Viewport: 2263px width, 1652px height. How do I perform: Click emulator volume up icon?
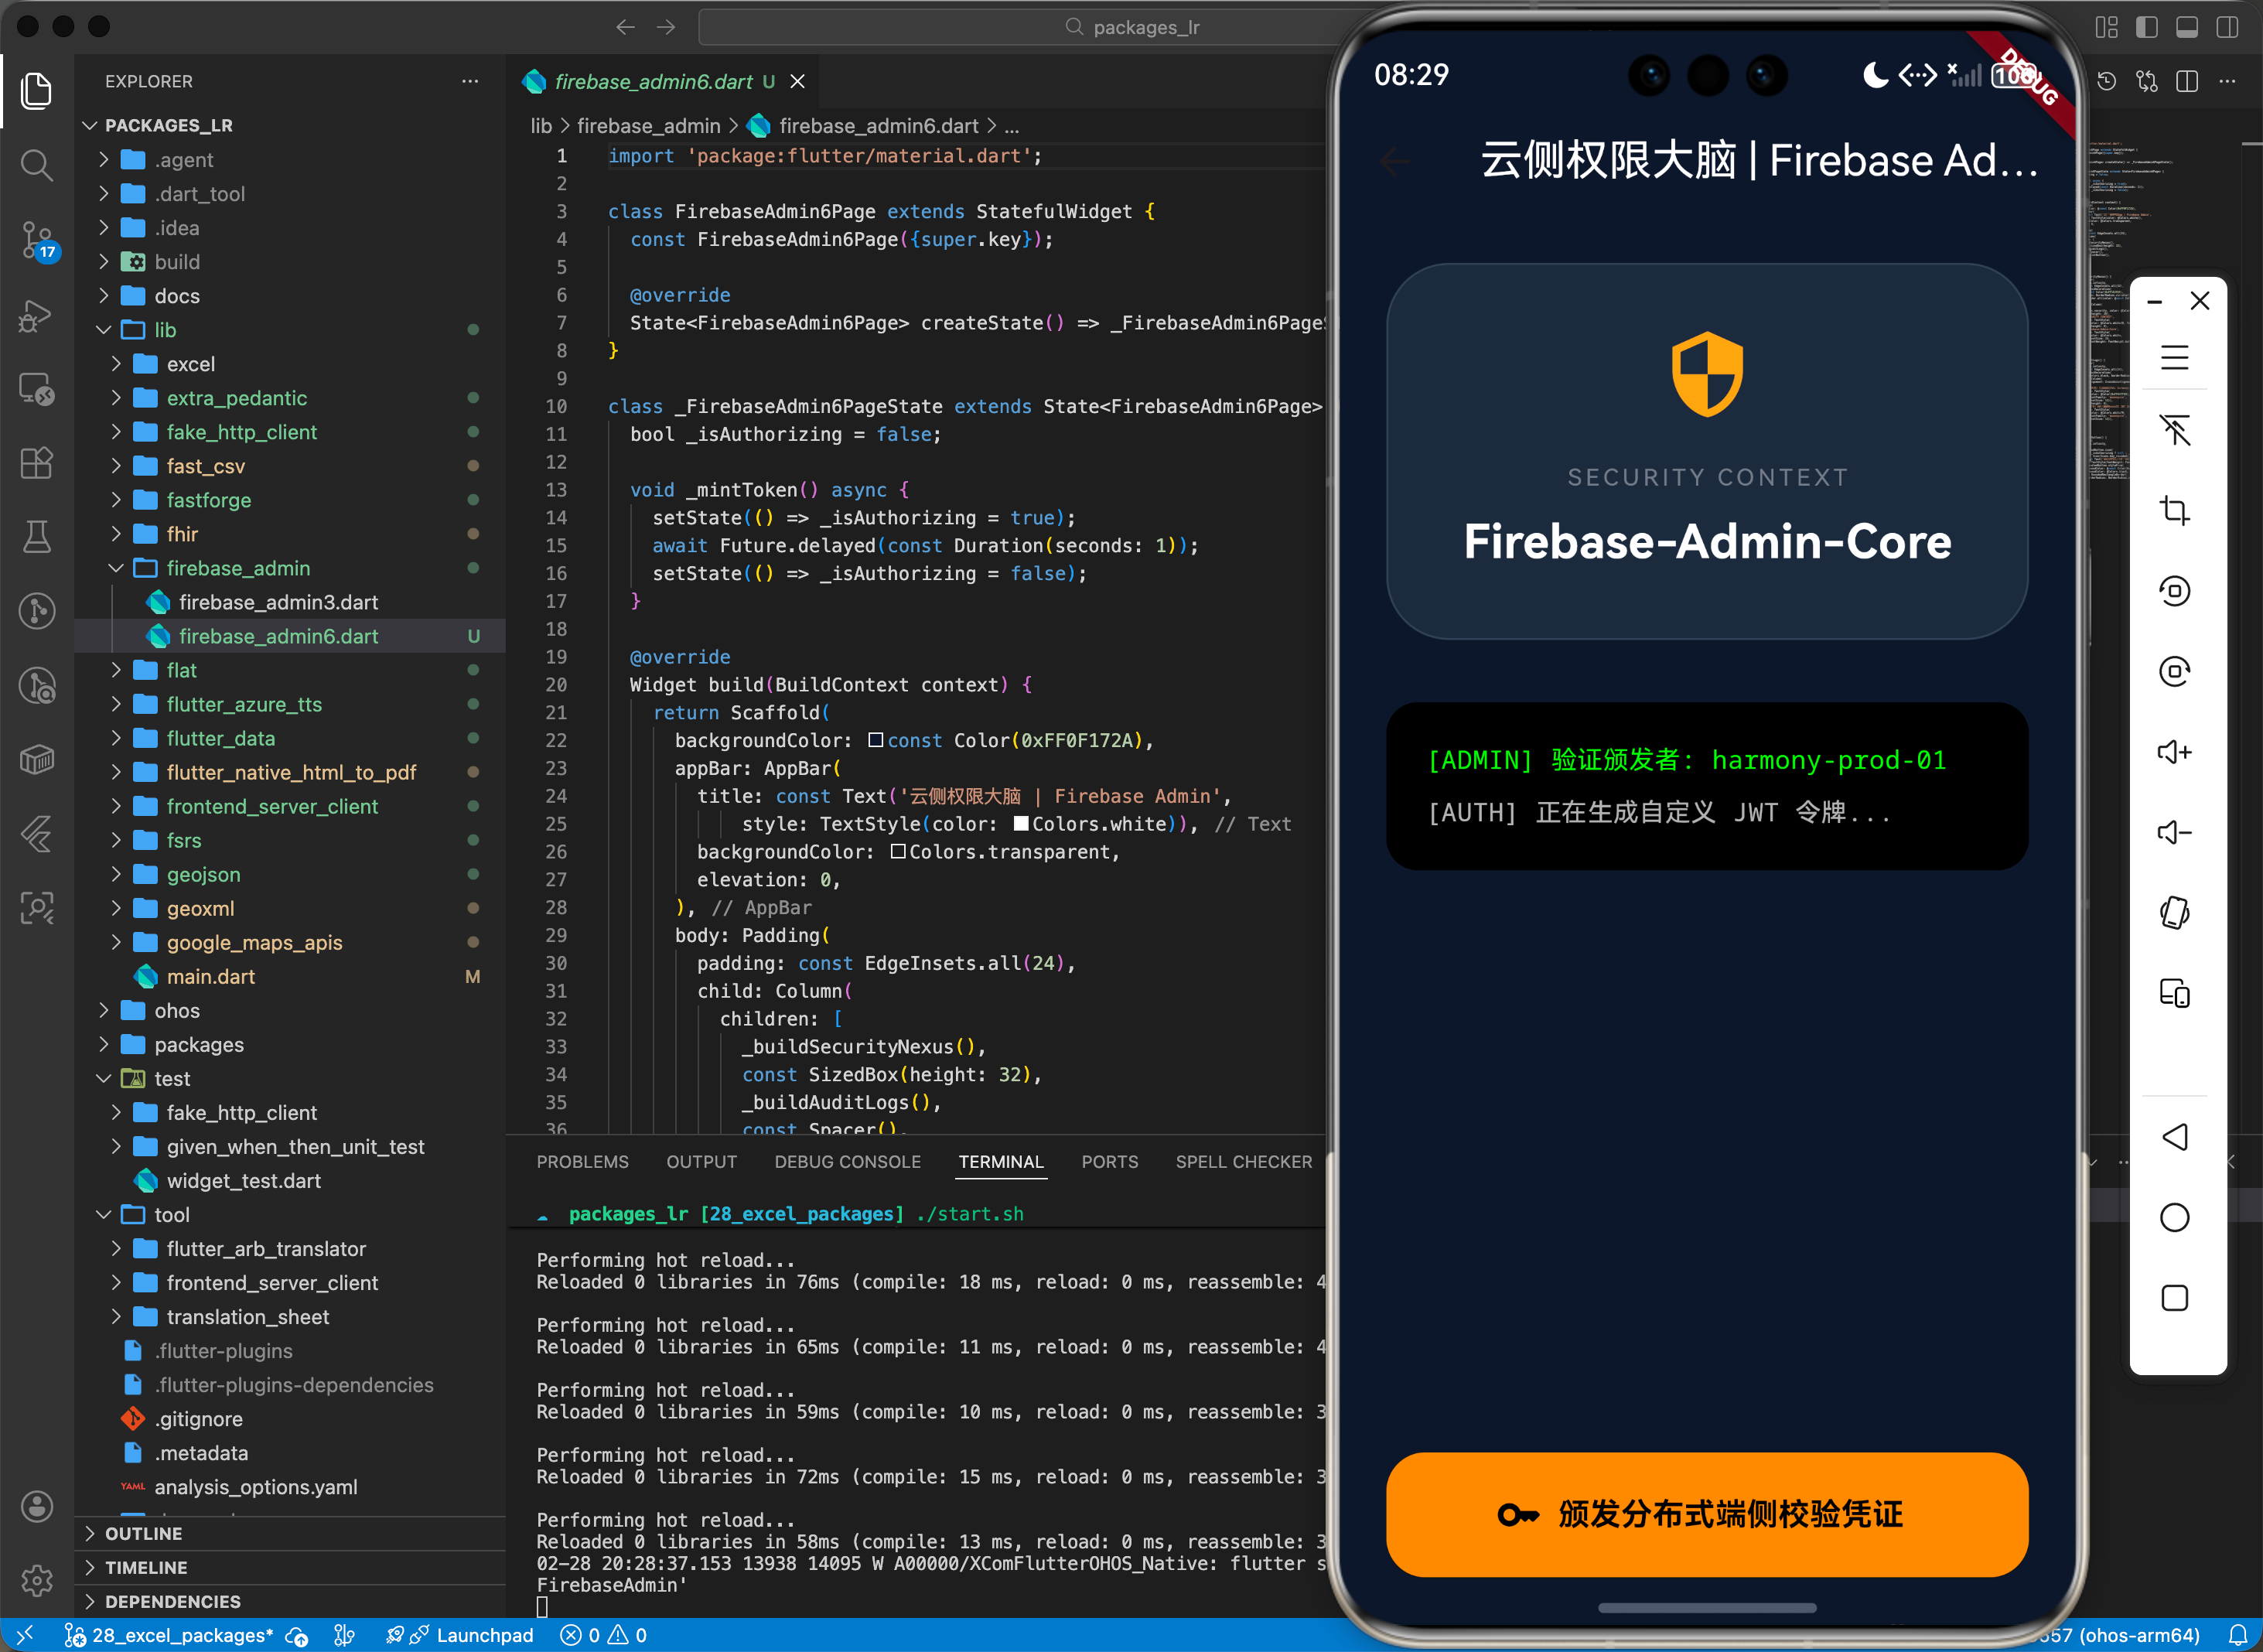tap(2174, 752)
